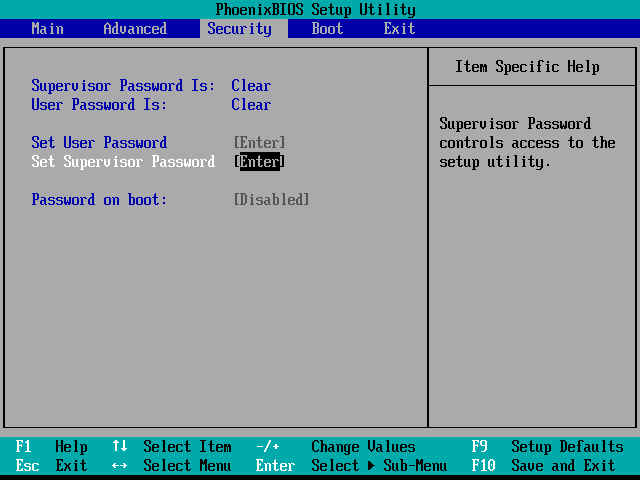
Task: Select the Set Supervisor Password item
Action: pos(123,162)
